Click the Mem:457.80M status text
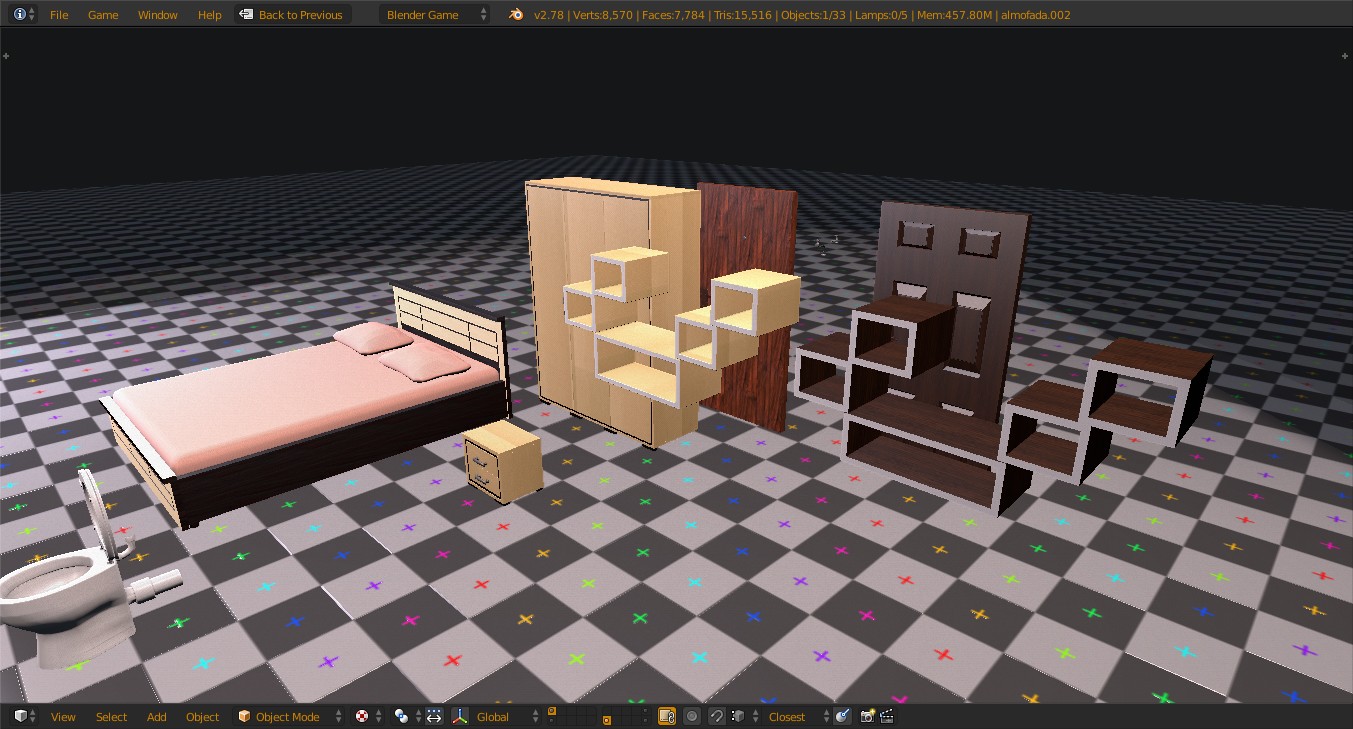The image size is (1353, 729). tap(954, 15)
